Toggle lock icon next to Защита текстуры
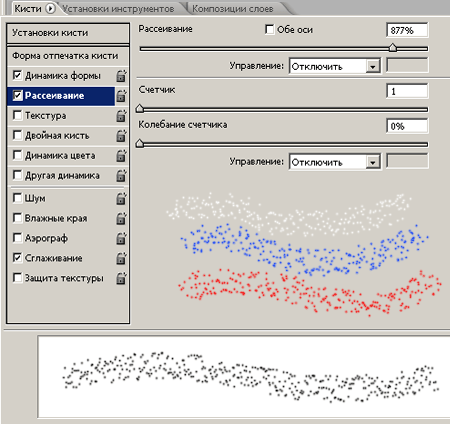The width and height of the screenshot is (450, 425). [x=121, y=278]
